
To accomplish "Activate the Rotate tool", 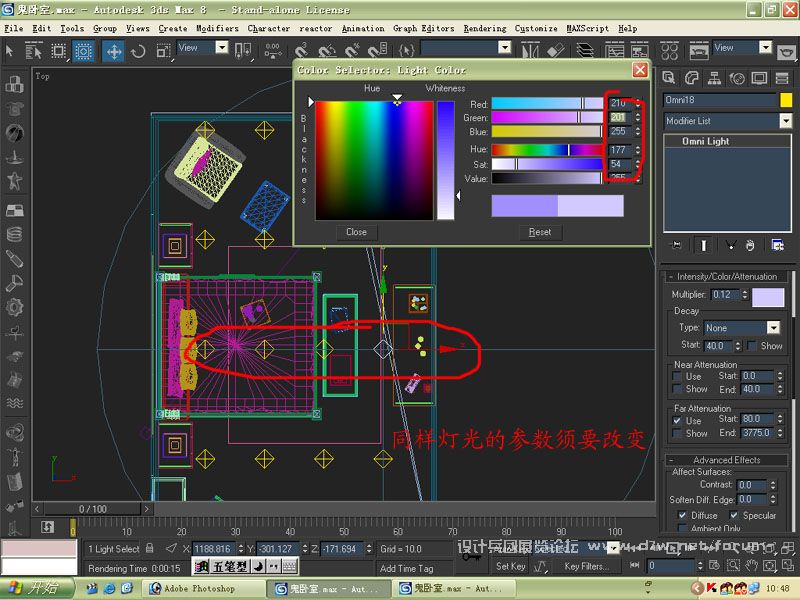I will click(138, 50).
